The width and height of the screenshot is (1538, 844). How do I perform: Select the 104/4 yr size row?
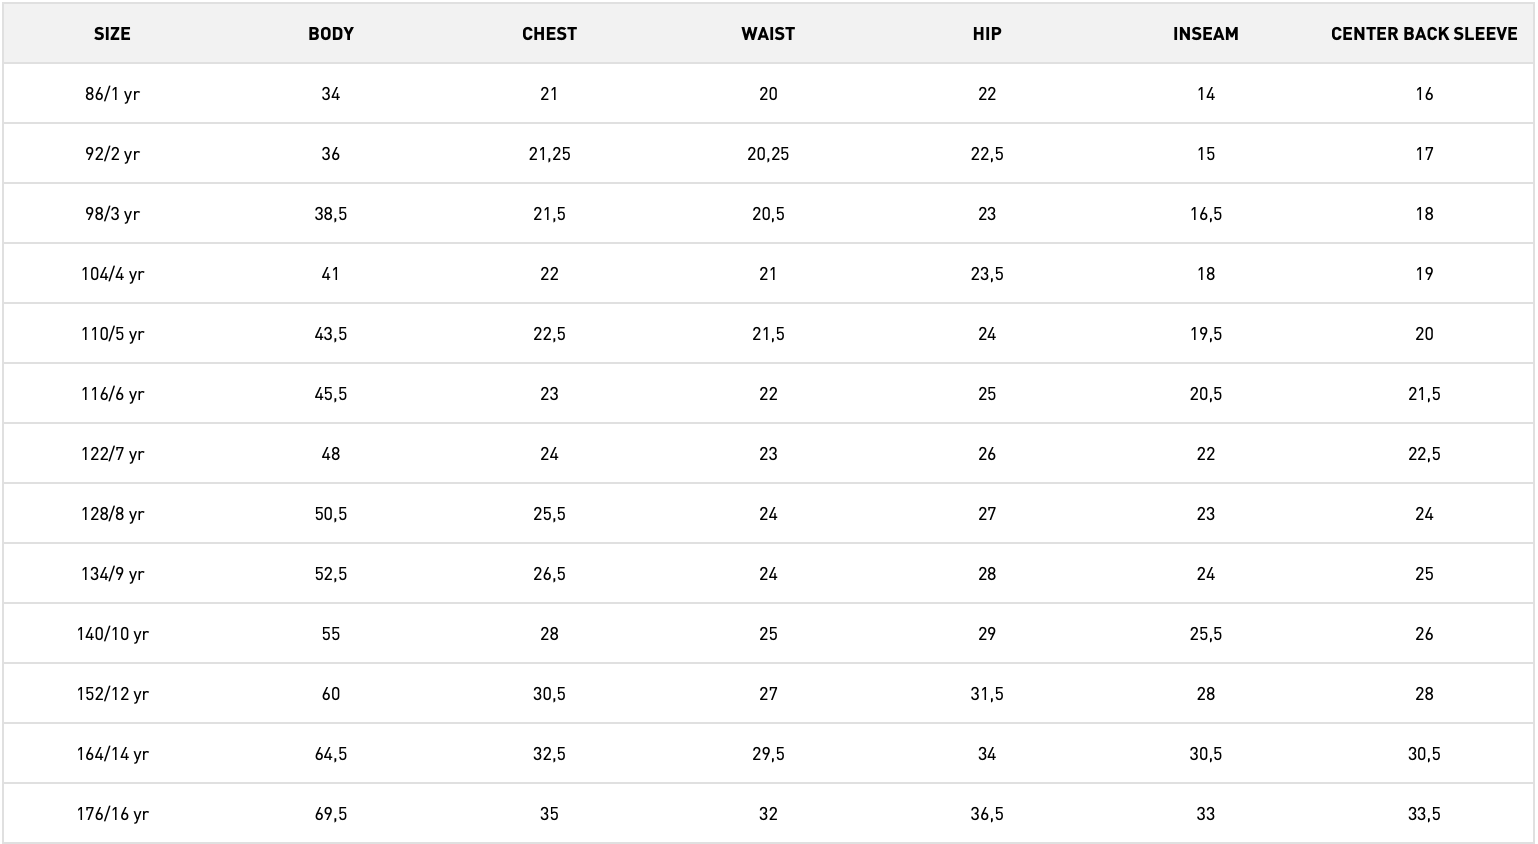click(x=112, y=274)
